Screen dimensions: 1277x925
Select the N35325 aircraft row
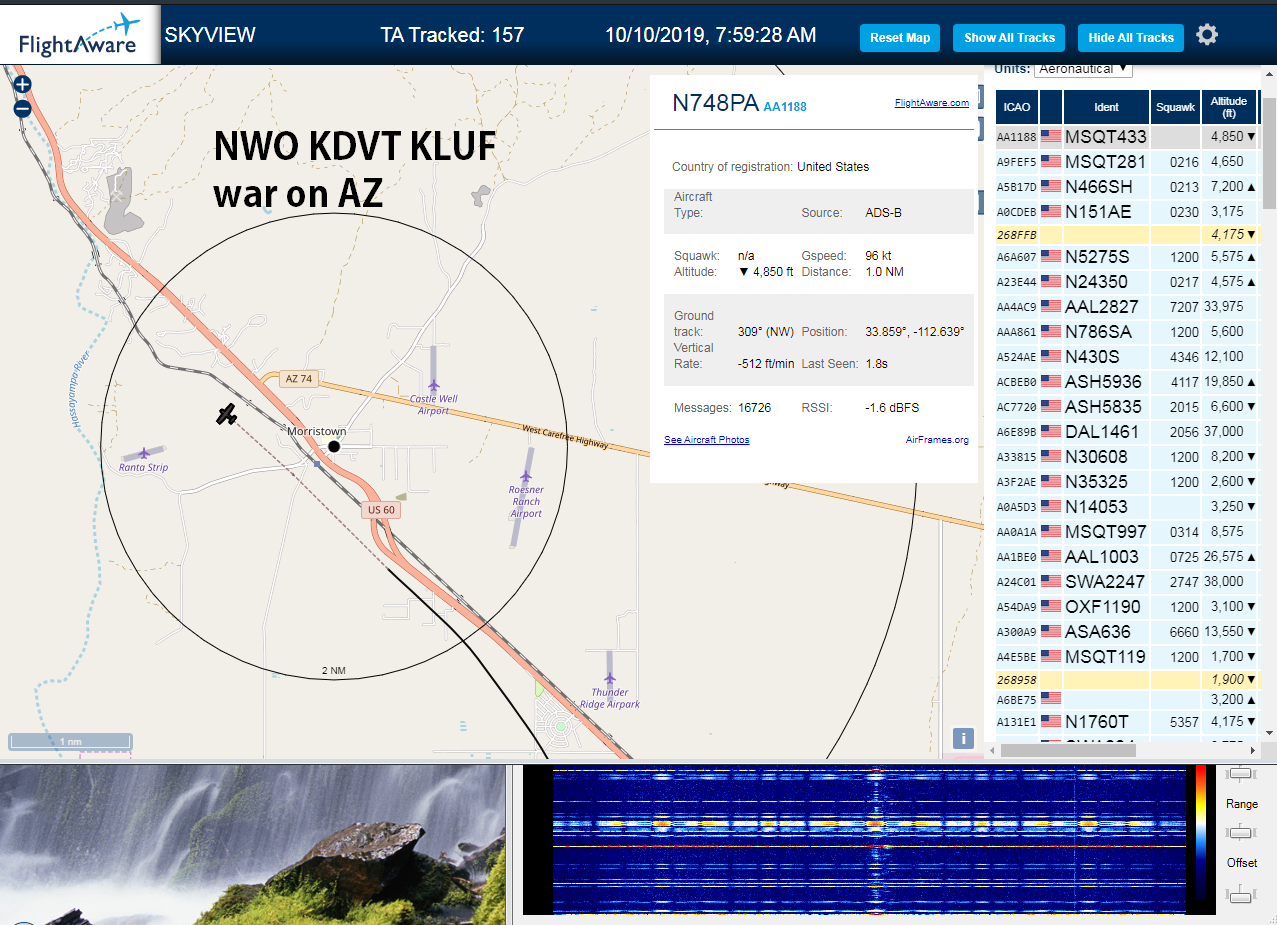1127,481
